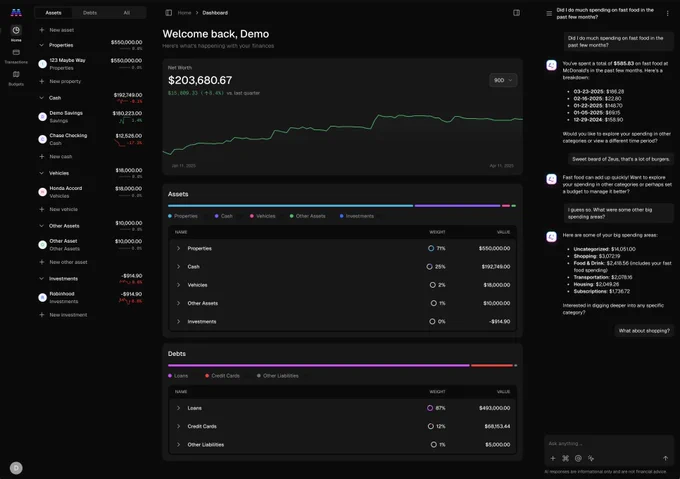Expand the Loans row in Debts table
This screenshot has height=479, width=680.
178,408
